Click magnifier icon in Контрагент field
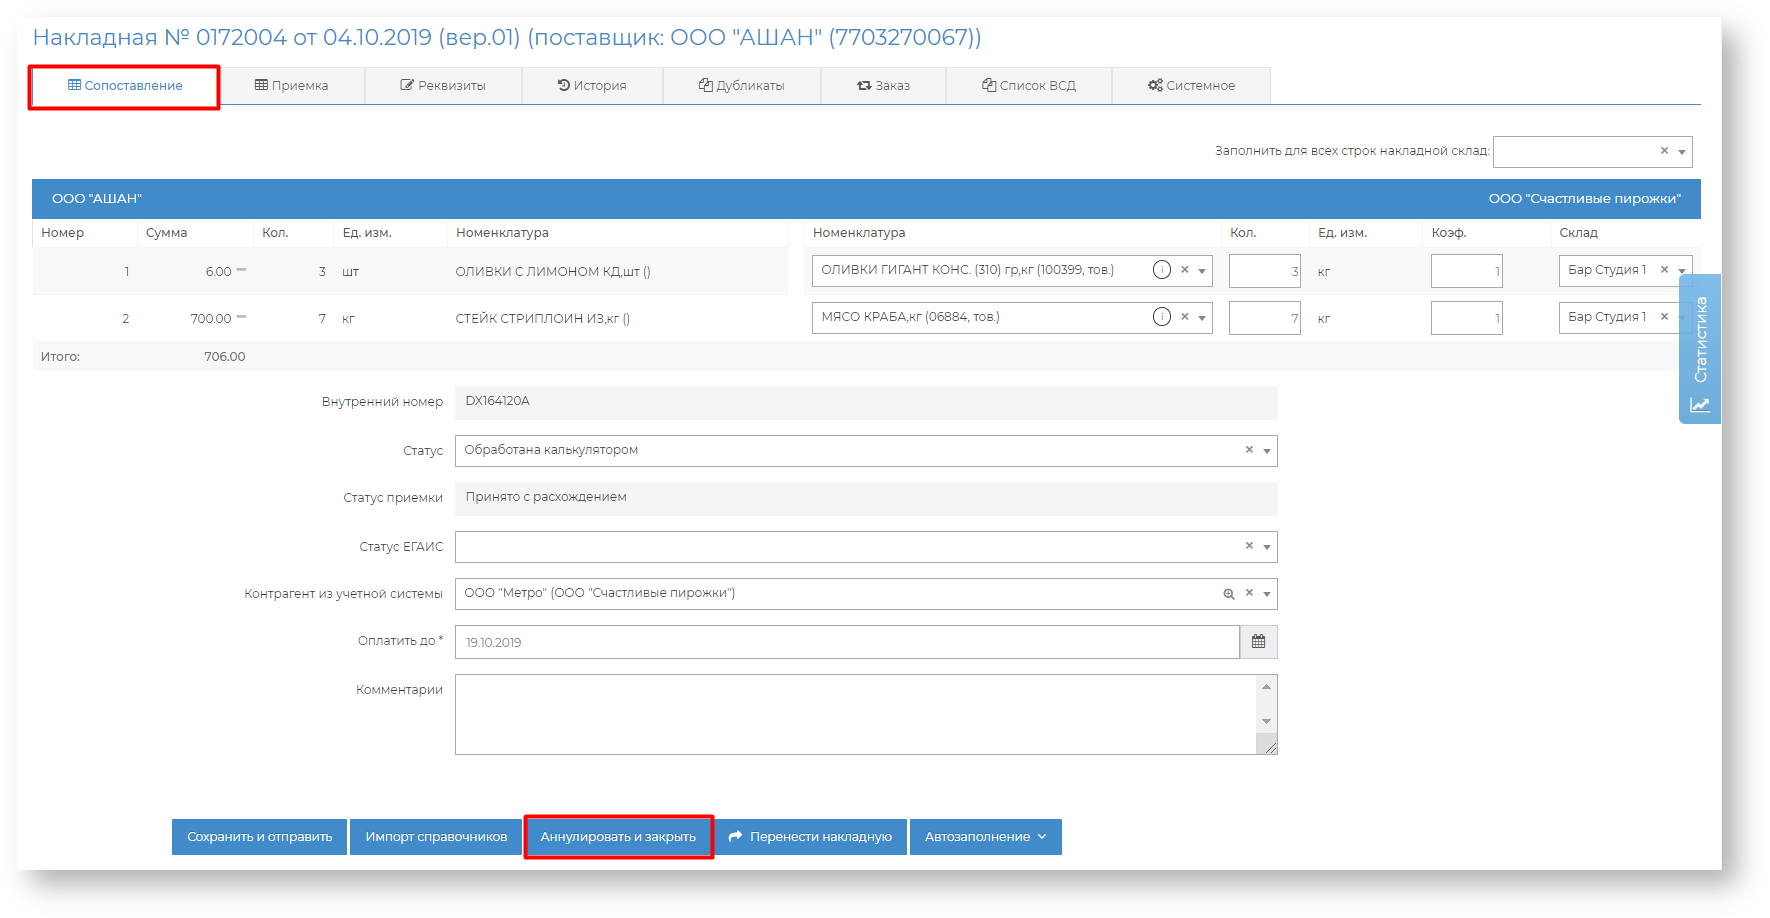Viewport: 1770px width, 918px height. point(1229,594)
